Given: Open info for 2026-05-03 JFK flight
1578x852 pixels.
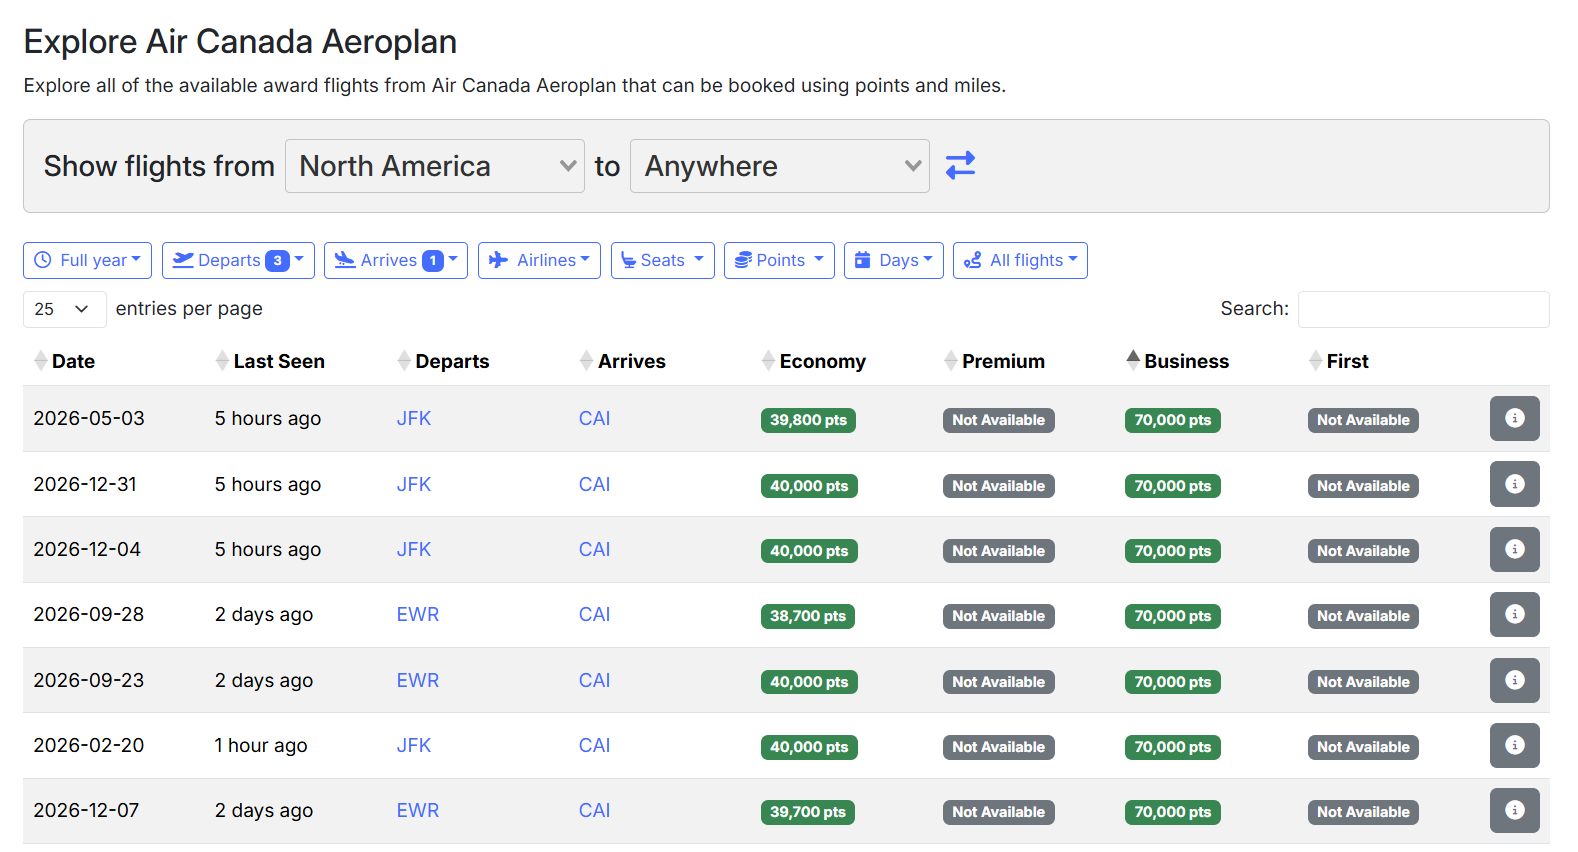Looking at the screenshot, I should (x=1514, y=418).
